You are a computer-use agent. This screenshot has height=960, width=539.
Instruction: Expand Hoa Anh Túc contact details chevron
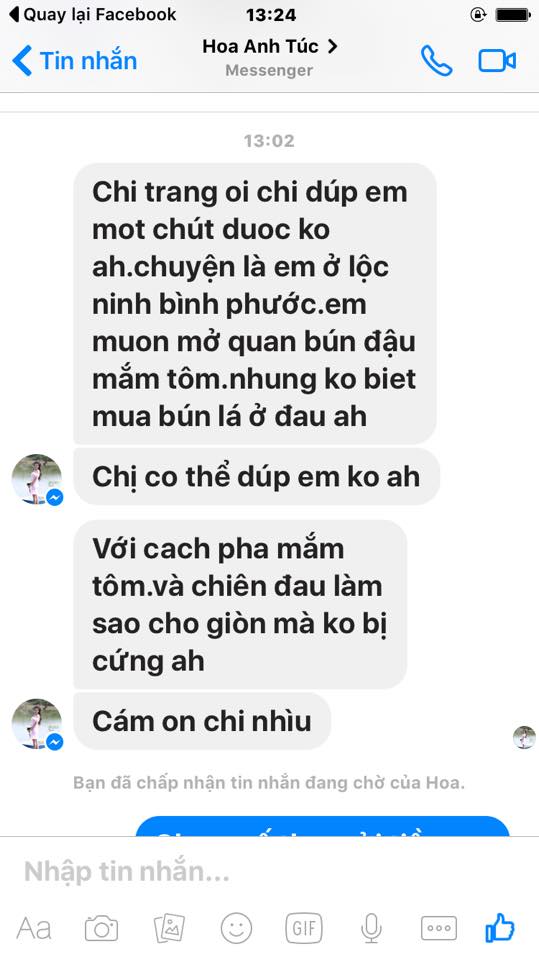[333, 46]
